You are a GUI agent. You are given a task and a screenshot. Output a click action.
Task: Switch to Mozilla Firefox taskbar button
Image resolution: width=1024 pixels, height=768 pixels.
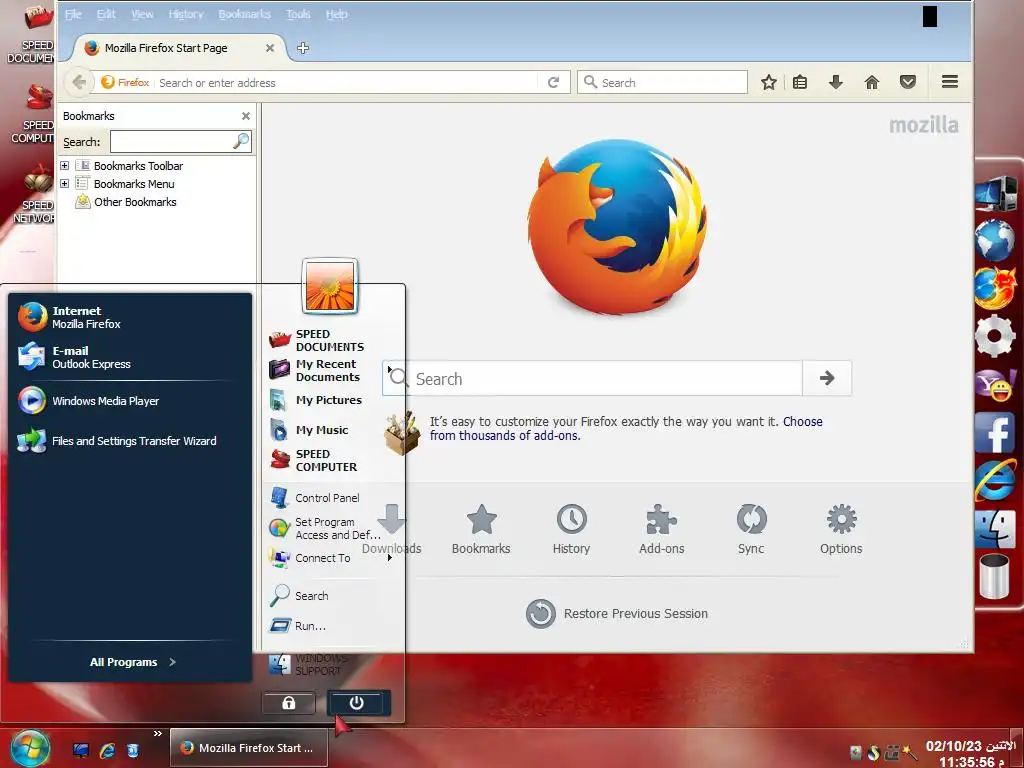click(x=249, y=748)
